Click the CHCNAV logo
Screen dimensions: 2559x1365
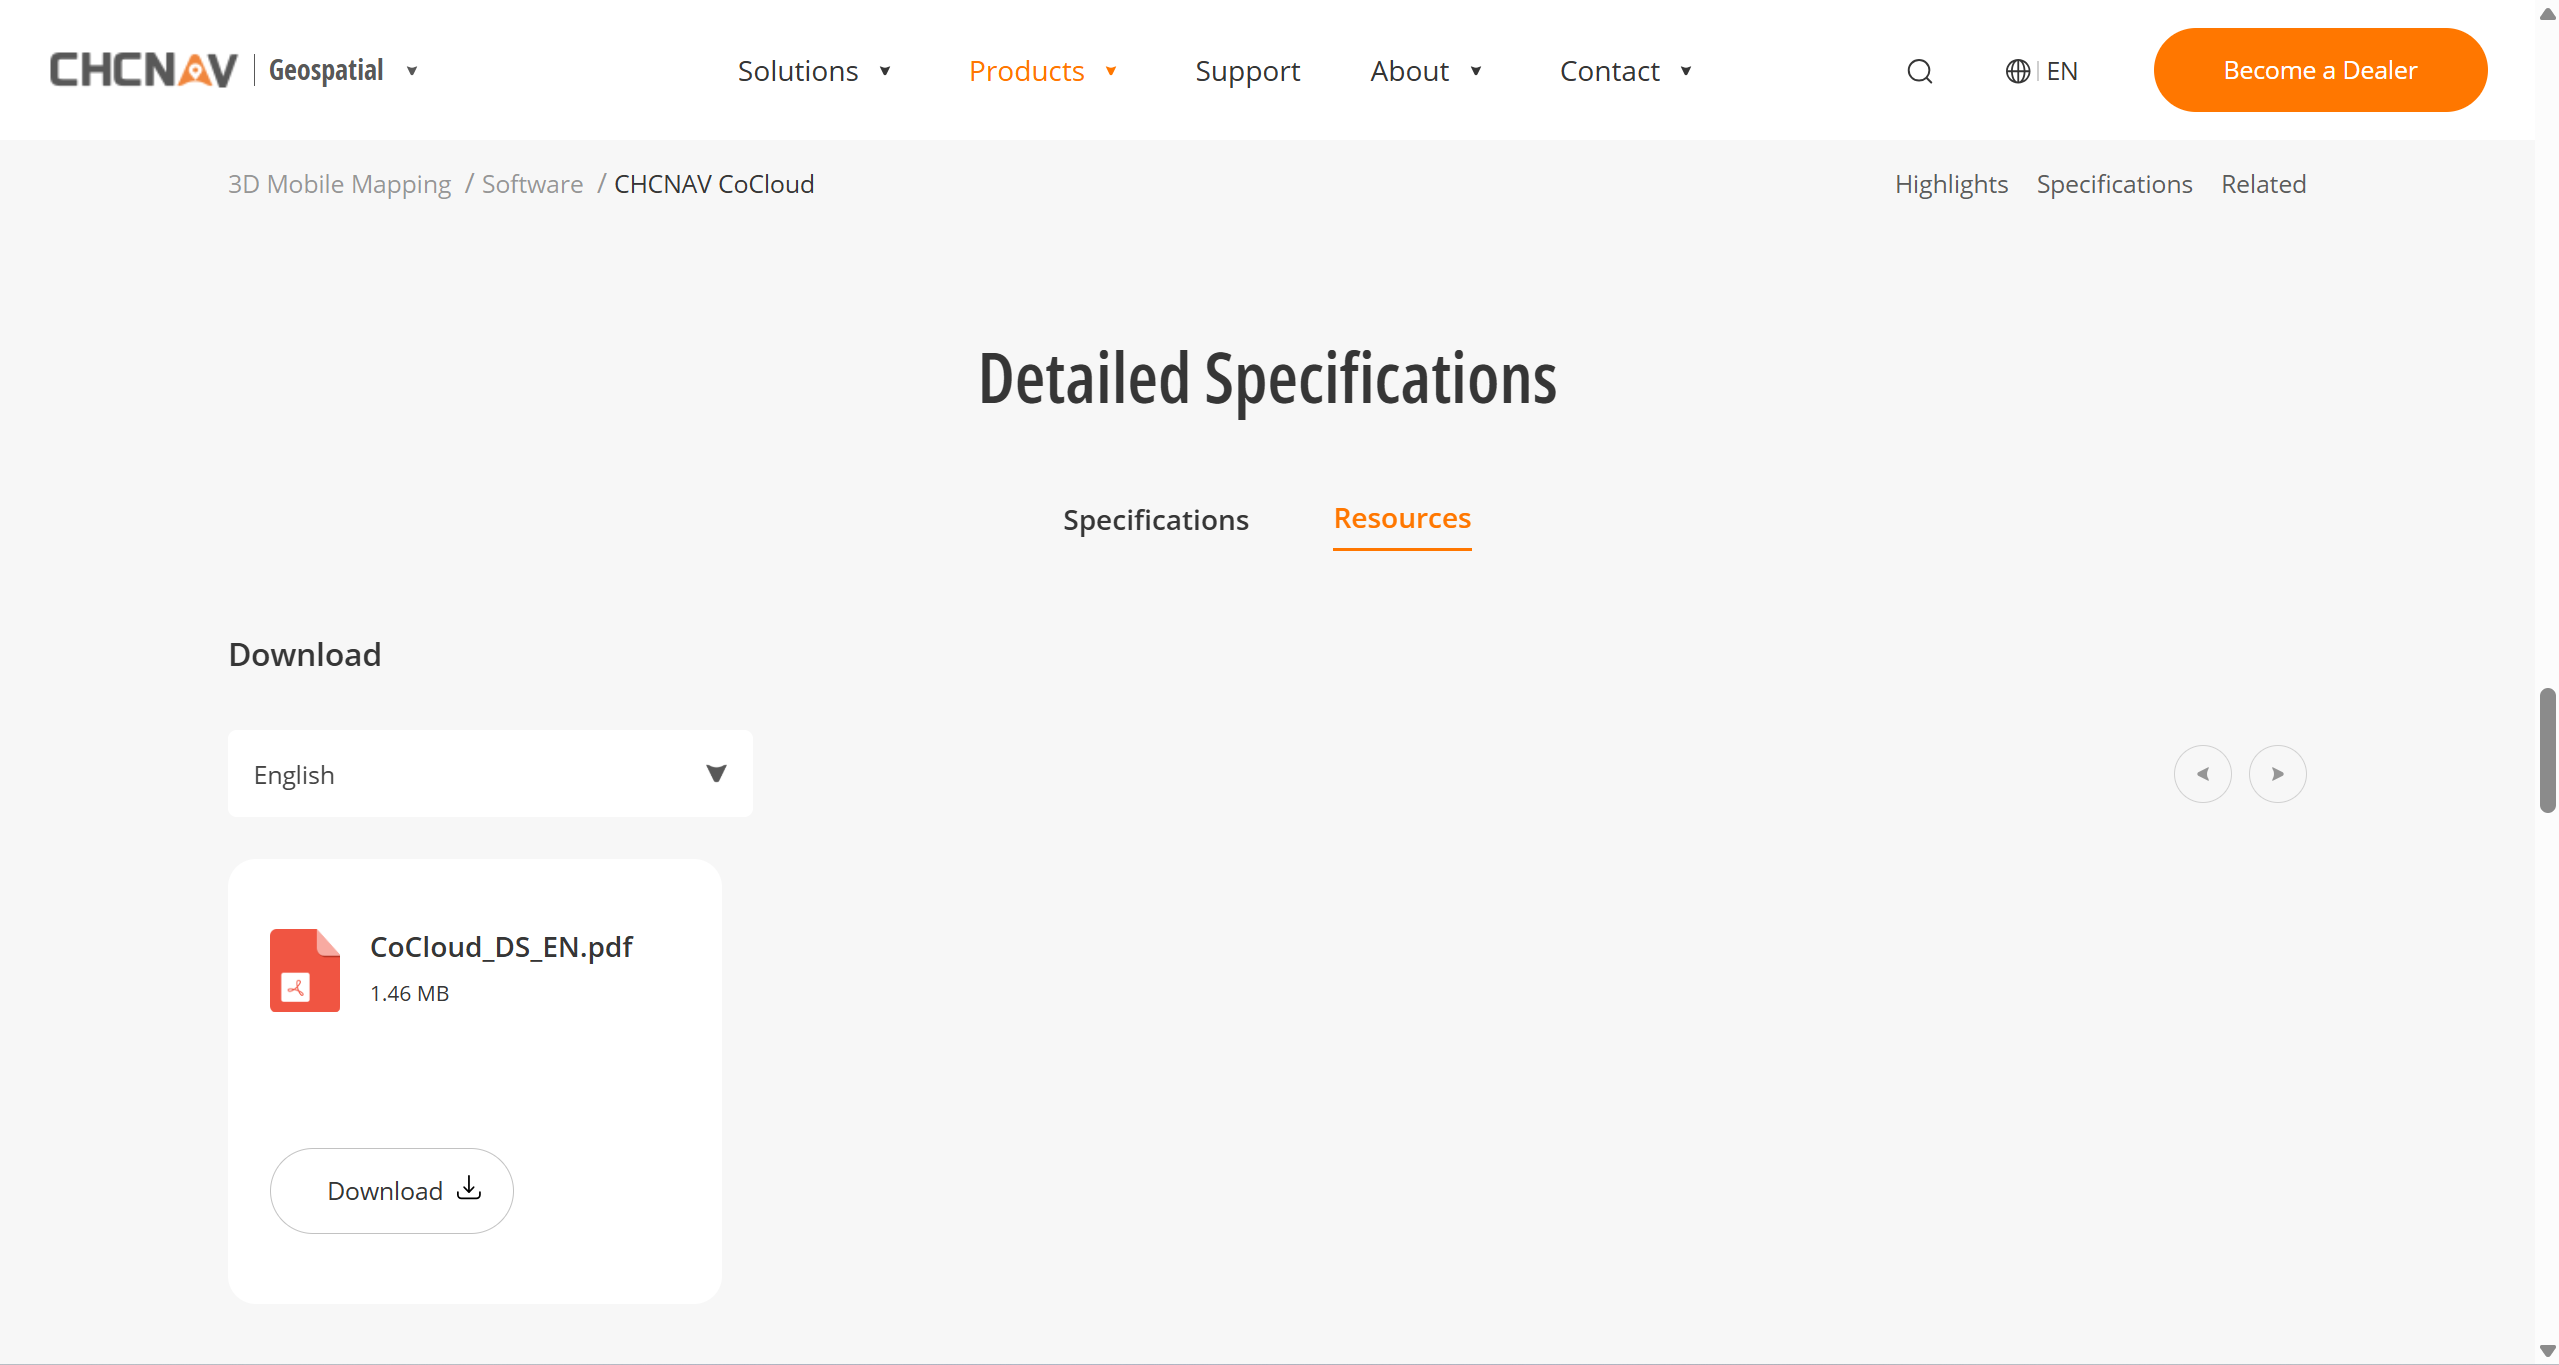(x=143, y=70)
